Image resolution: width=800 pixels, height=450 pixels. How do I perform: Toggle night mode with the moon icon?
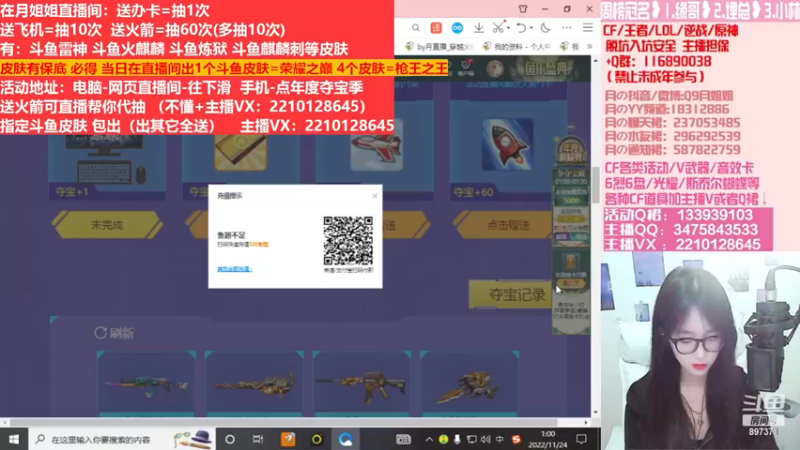(x=545, y=28)
